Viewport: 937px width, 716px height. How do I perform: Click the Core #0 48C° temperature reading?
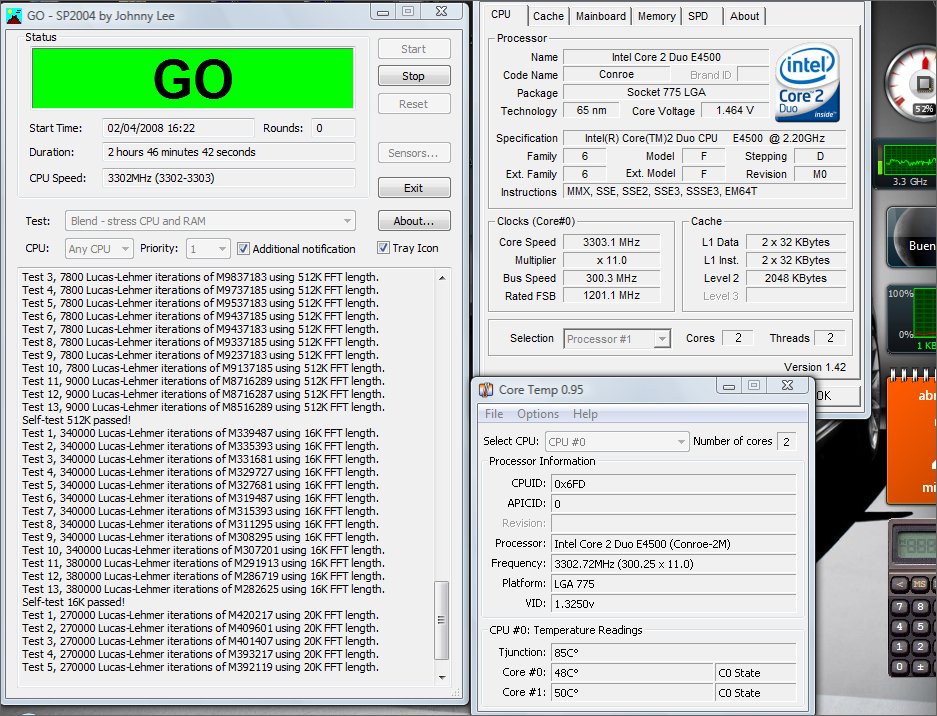632,673
